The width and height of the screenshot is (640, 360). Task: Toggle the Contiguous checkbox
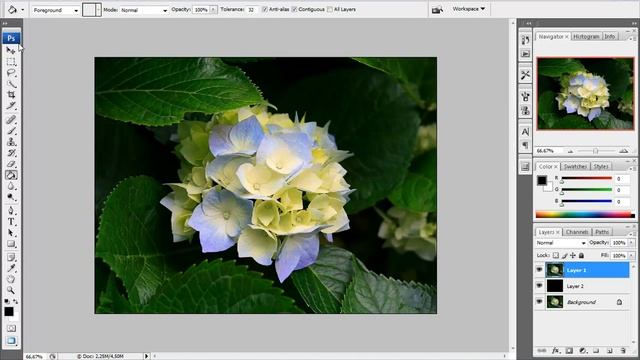click(294, 9)
